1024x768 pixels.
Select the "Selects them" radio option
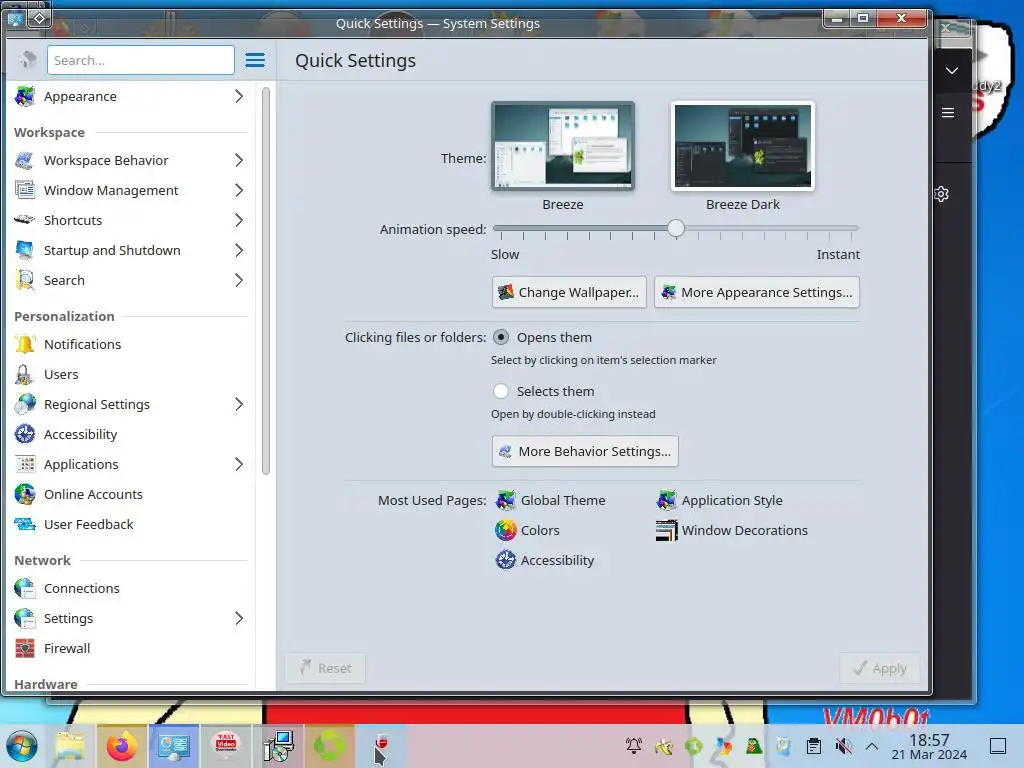tap(501, 391)
